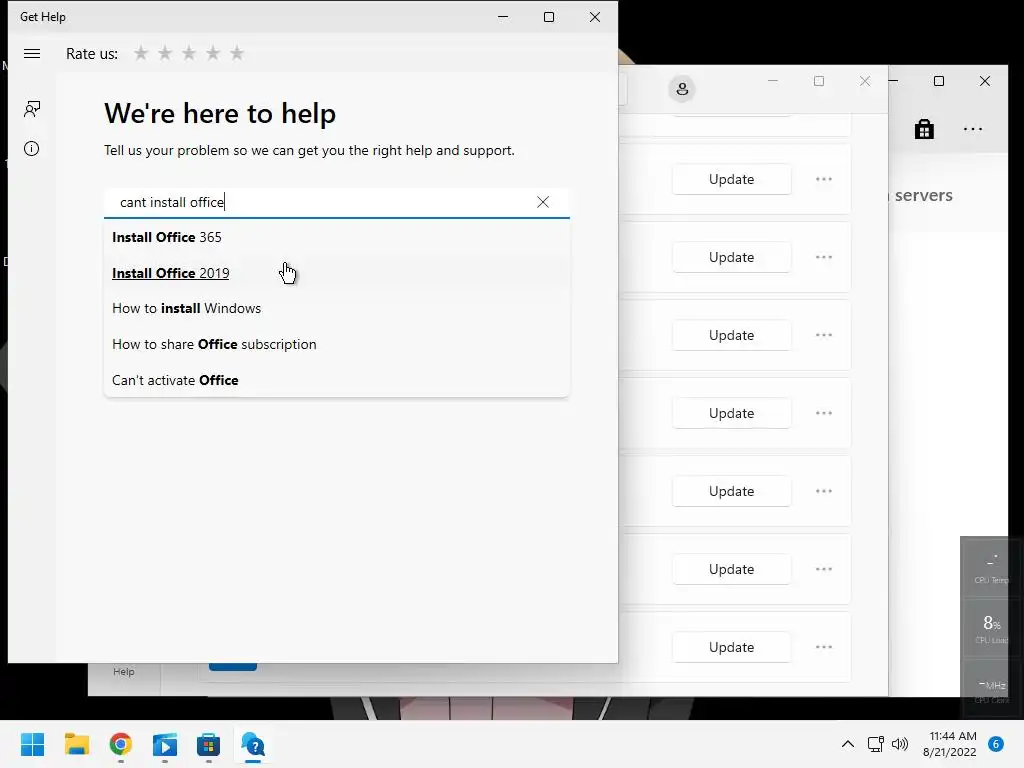Clear the search box text
The width and height of the screenshot is (1024, 768).
543,202
